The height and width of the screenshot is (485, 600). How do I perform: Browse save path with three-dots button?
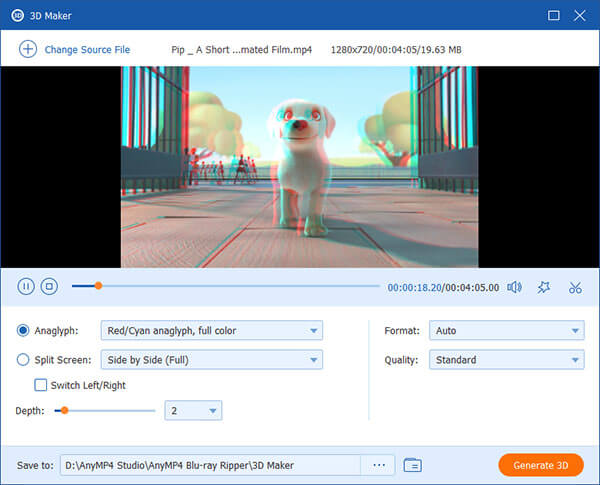378,465
